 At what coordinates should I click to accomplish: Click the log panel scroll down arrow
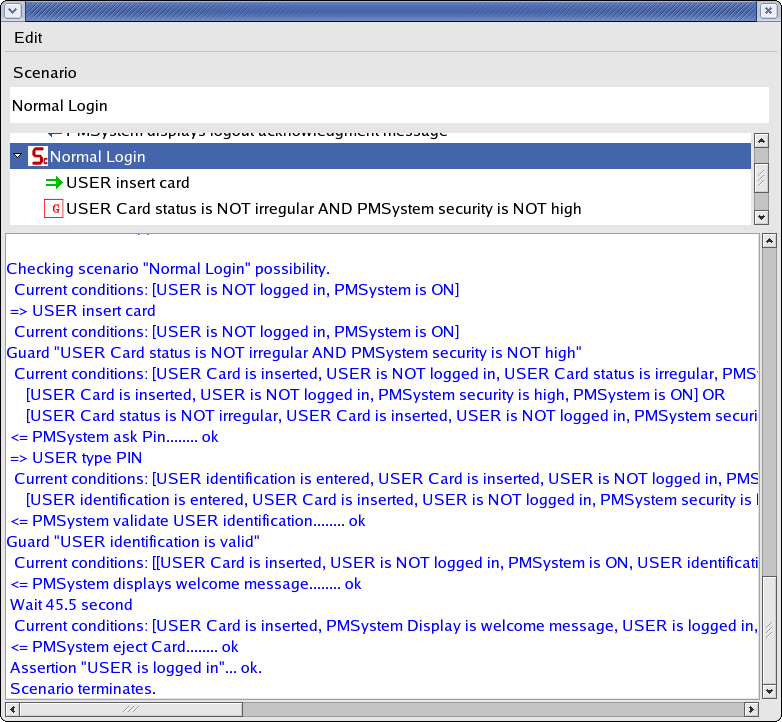(x=768, y=691)
